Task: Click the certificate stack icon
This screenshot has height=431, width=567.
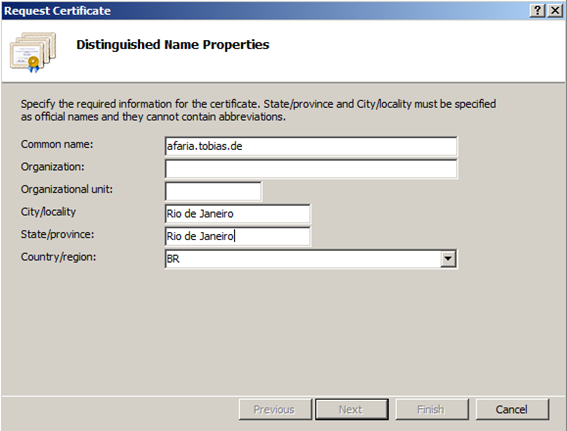Action: click(33, 52)
